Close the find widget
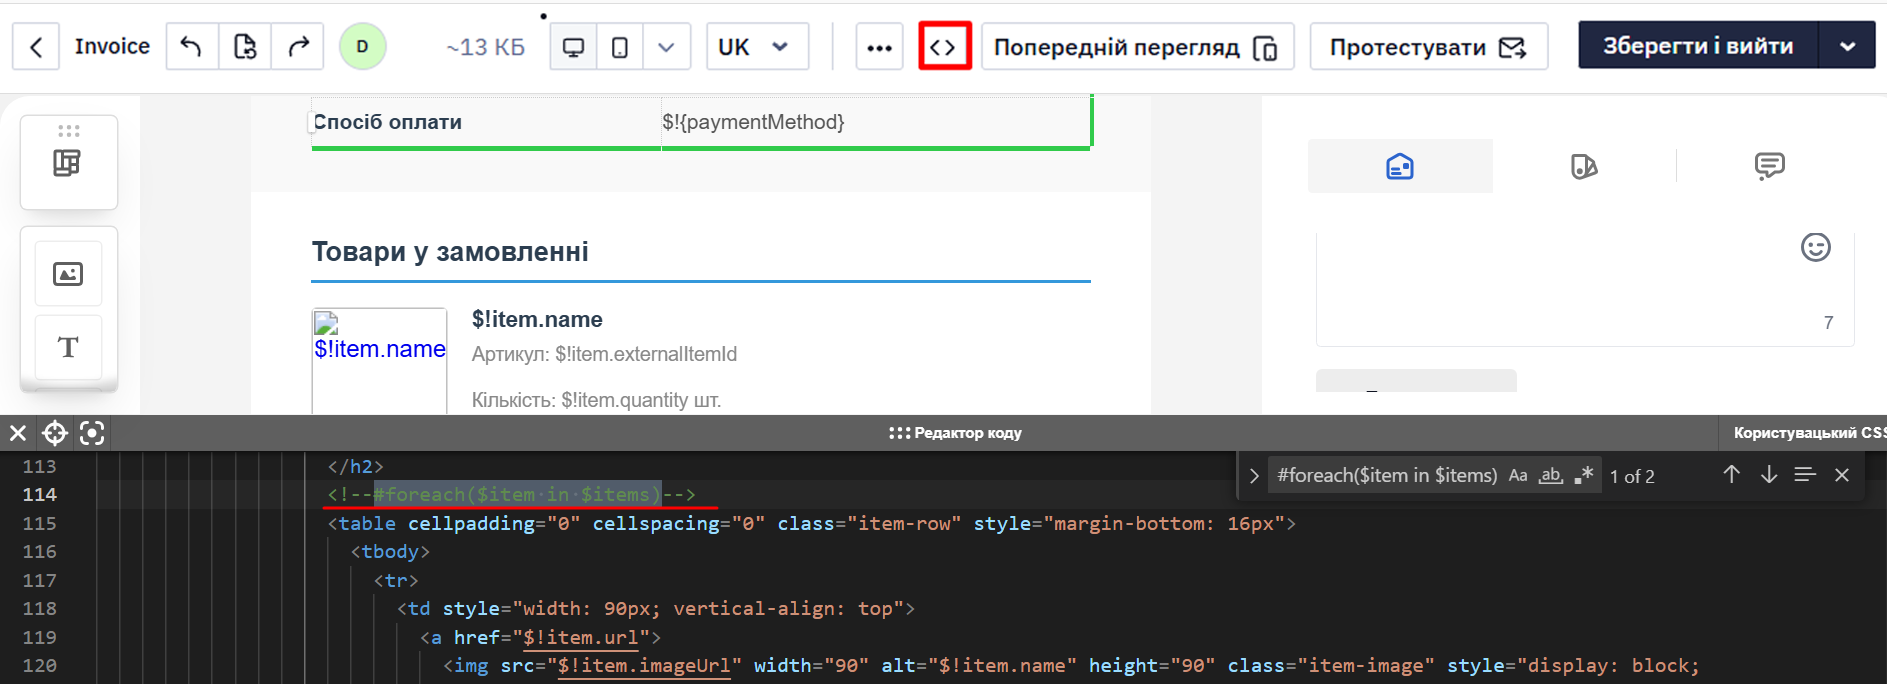This screenshot has height=684, width=1887. (x=1842, y=475)
